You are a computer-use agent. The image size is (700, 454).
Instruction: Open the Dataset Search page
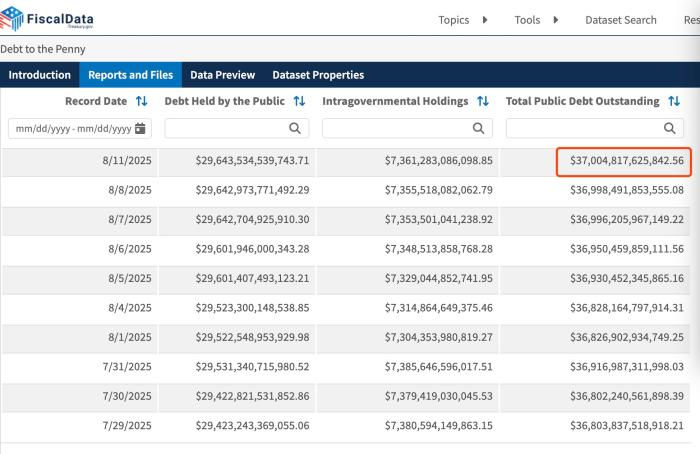pos(620,20)
